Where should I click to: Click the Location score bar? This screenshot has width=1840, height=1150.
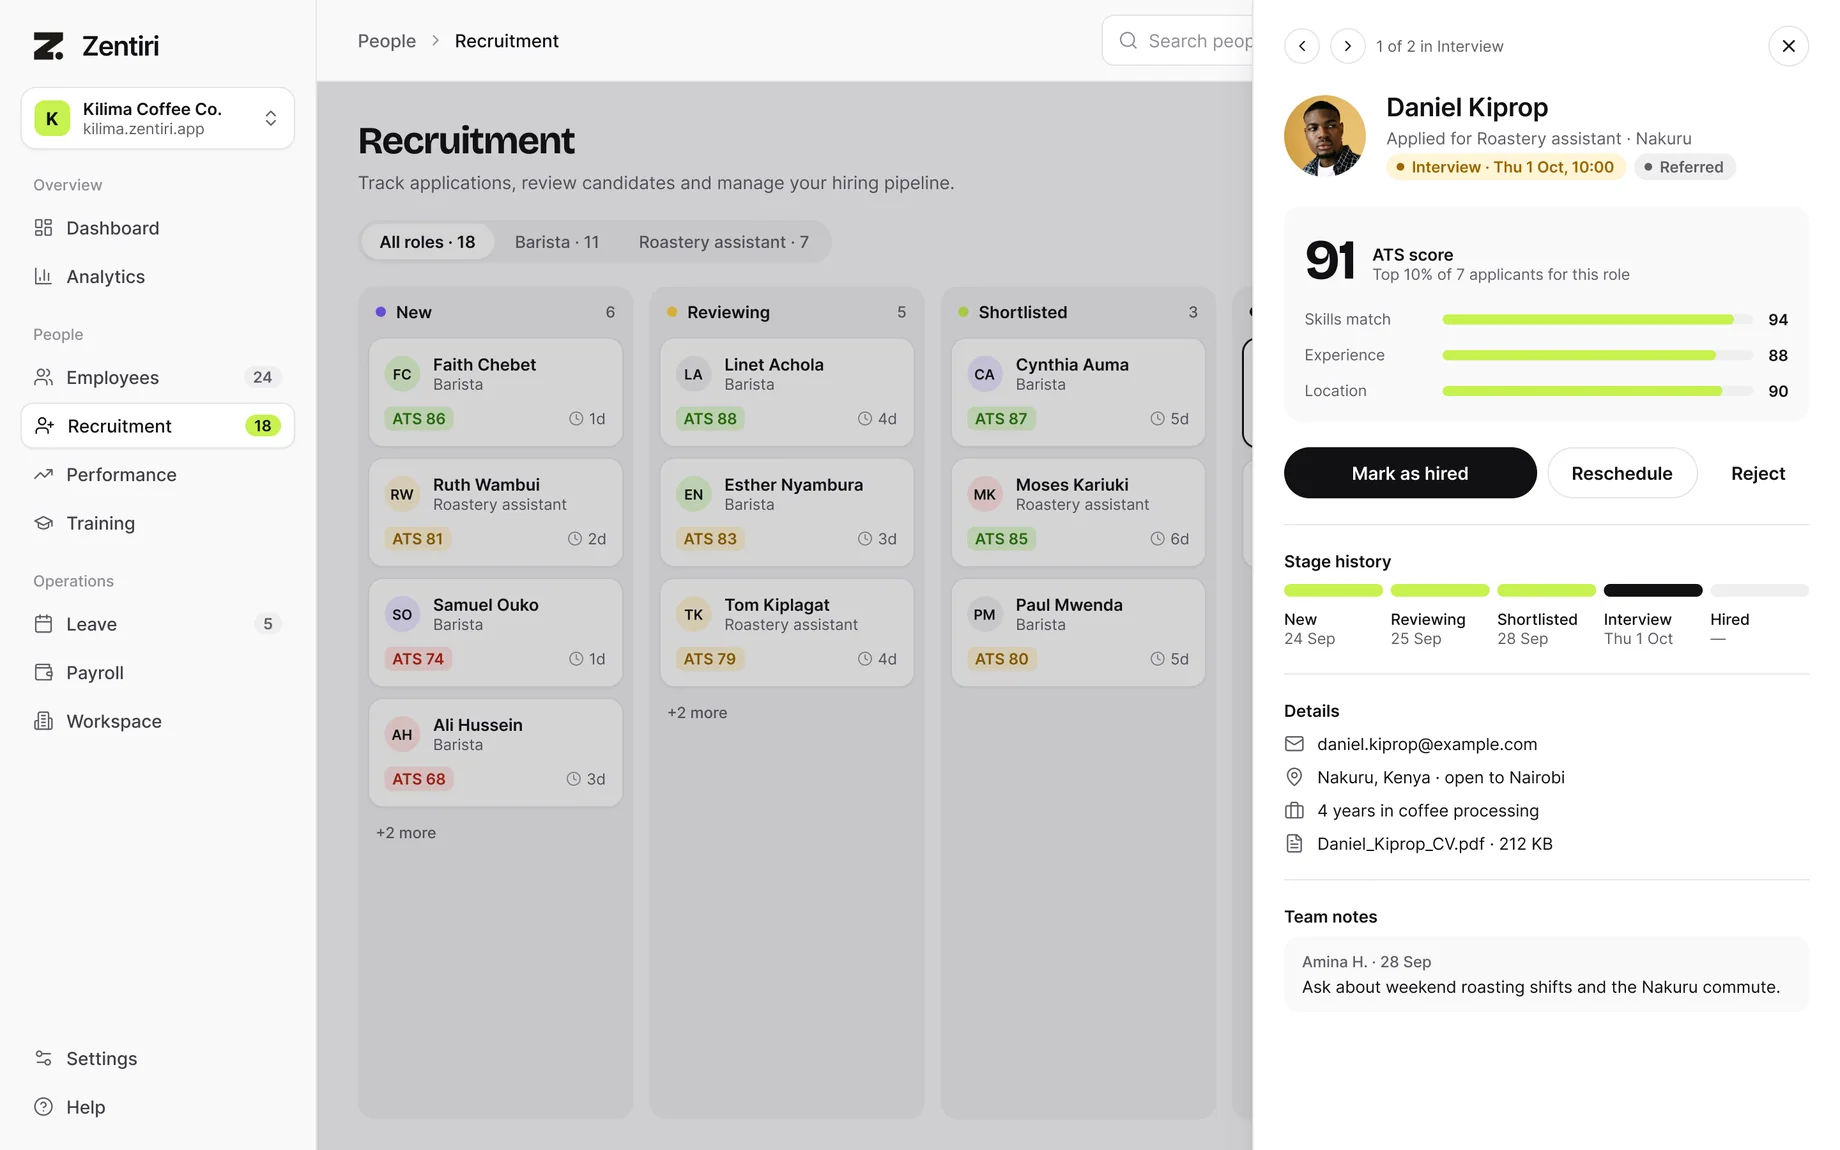click(1597, 391)
